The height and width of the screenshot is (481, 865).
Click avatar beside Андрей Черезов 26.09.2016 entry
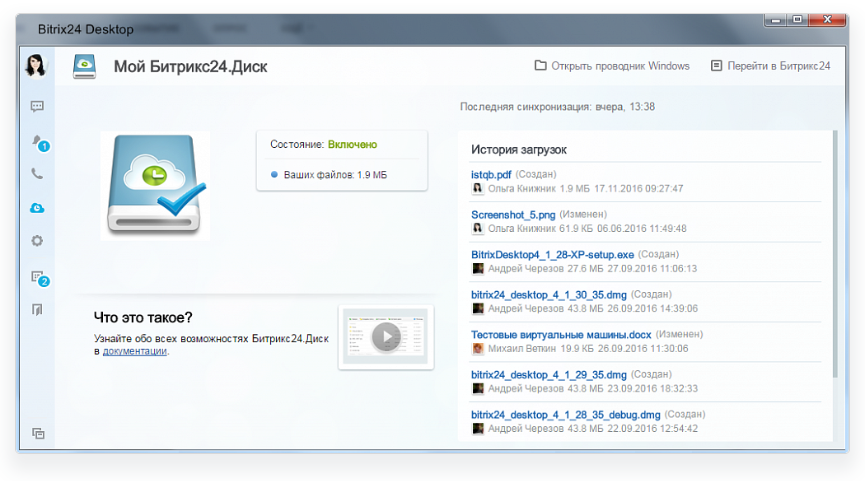click(x=478, y=308)
